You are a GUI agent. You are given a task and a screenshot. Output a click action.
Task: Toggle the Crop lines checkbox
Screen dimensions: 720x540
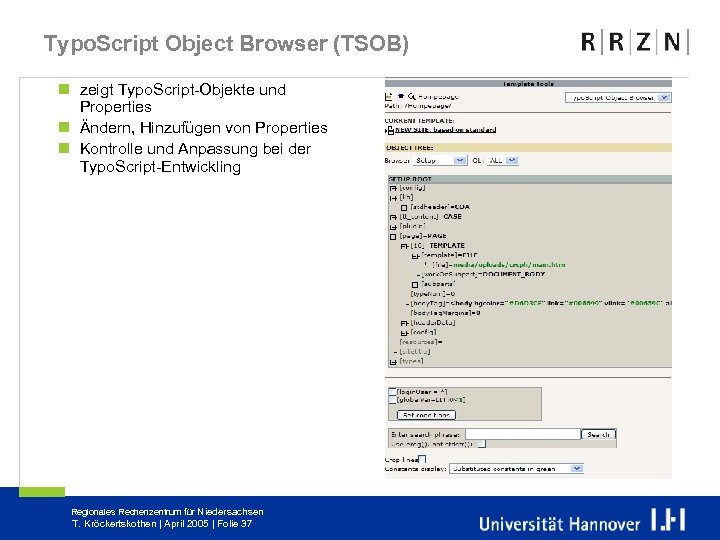click(422, 459)
